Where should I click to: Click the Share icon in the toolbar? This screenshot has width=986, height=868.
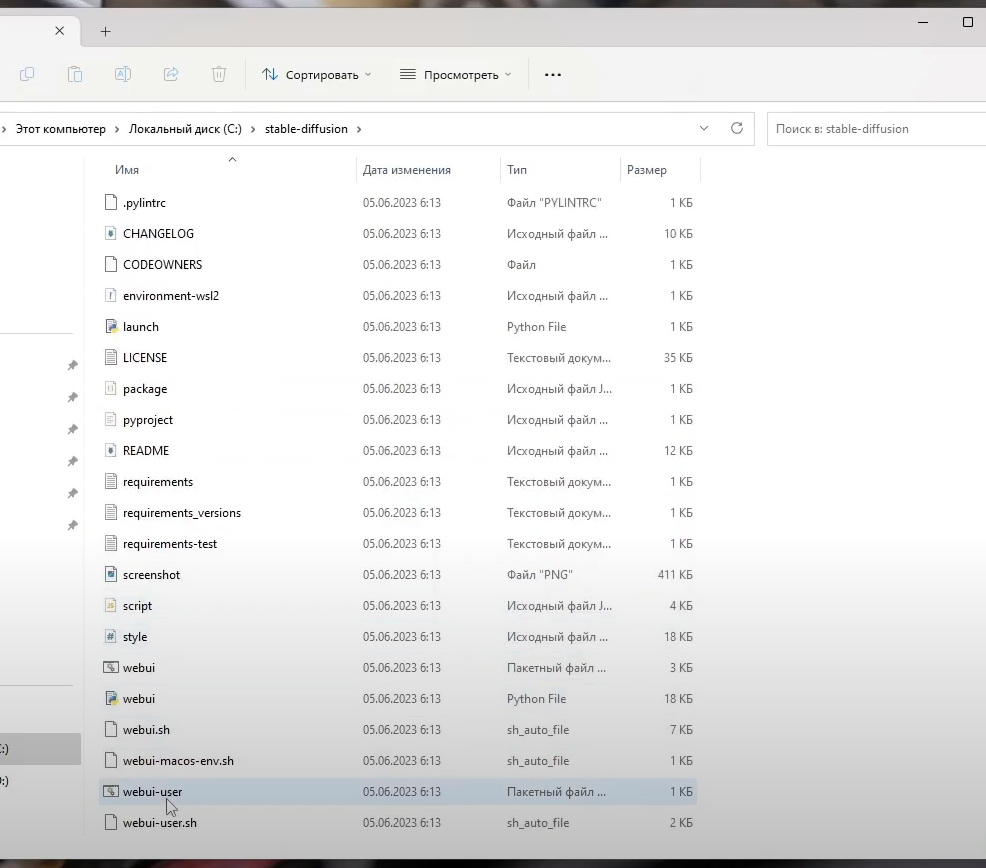pos(171,74)
